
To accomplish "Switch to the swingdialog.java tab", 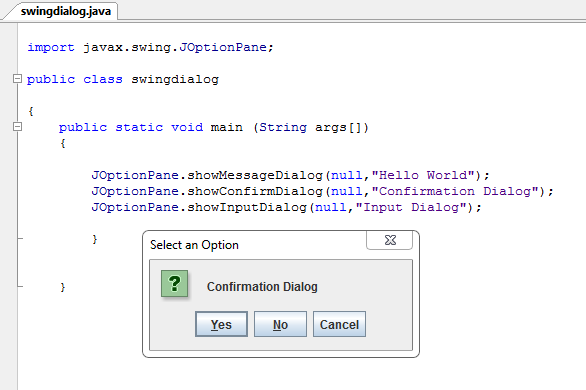I will 66,11.
